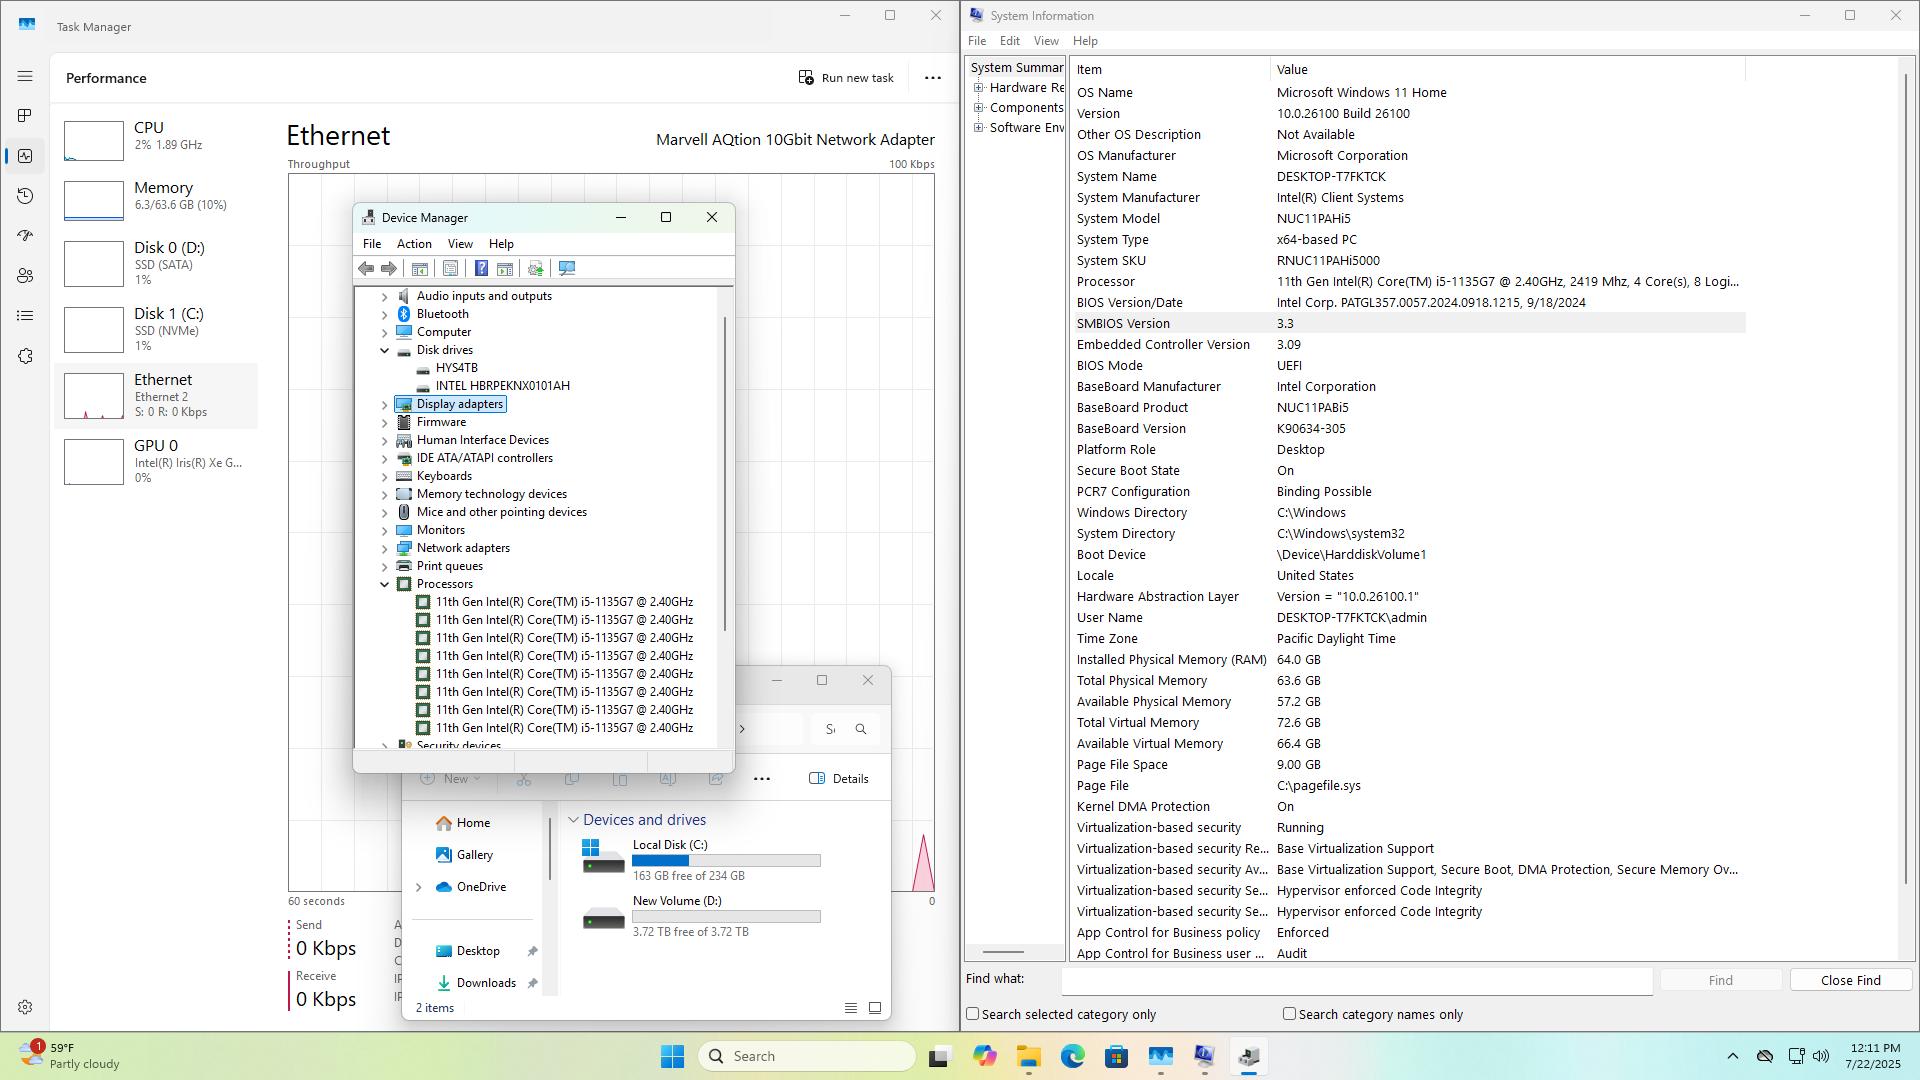The width and height of the screenshot is (1920, 1080).
Task: Open Startup apps page in Task Manager sidebar
Action: click(25, 236)
